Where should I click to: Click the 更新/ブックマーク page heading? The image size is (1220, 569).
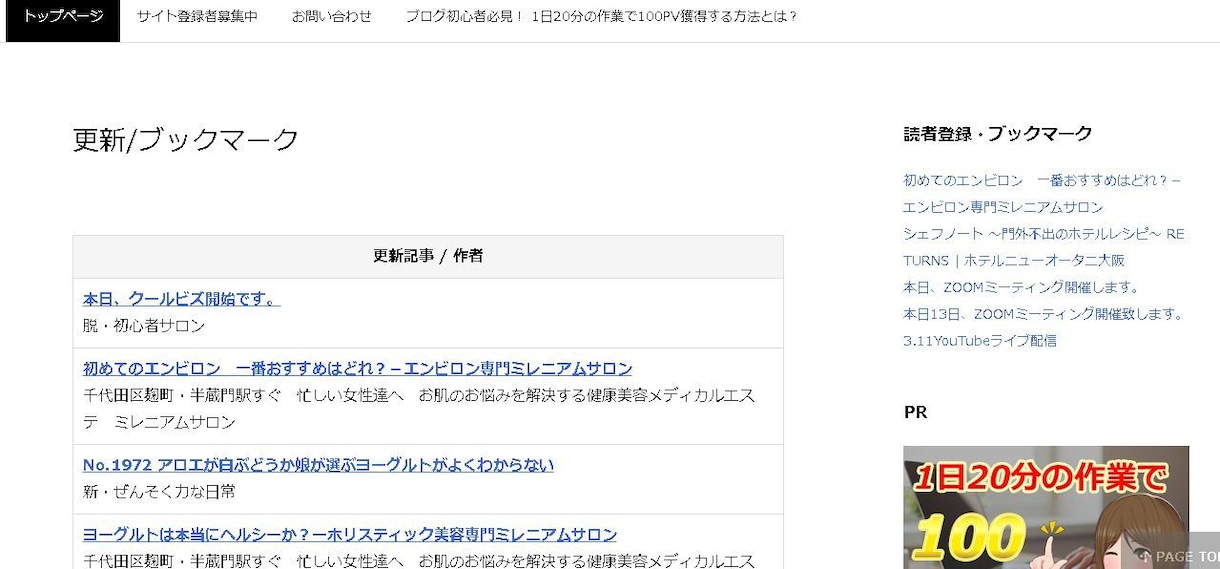pos(186,140)
